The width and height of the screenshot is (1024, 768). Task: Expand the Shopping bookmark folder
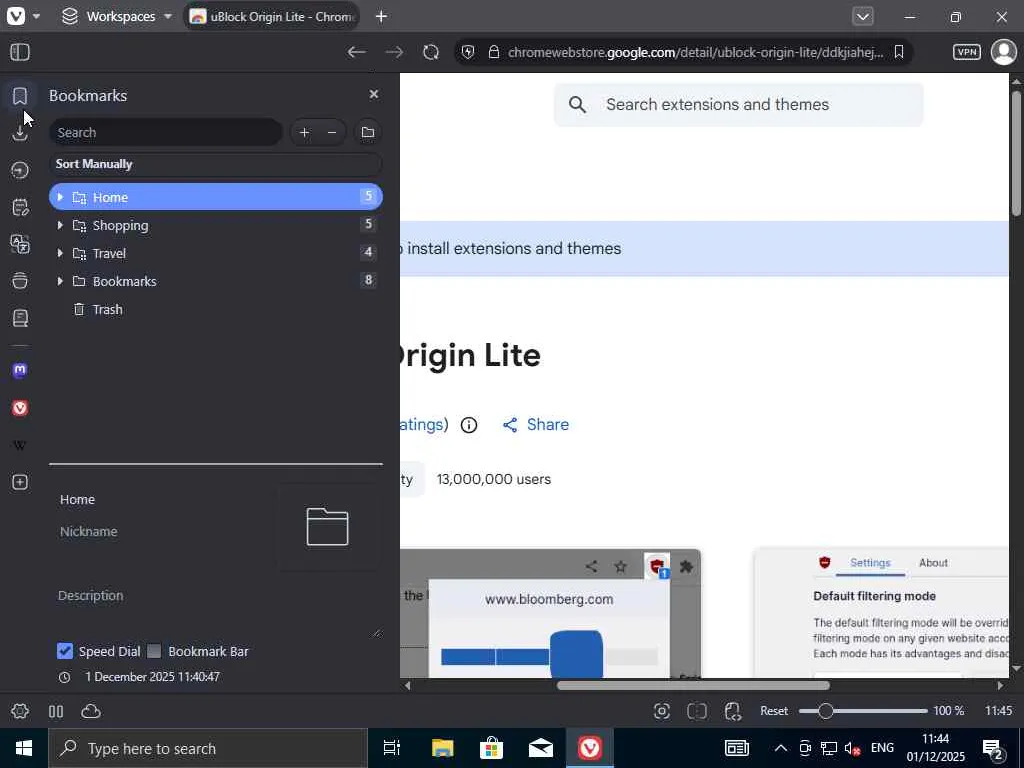tap(60, 225)
